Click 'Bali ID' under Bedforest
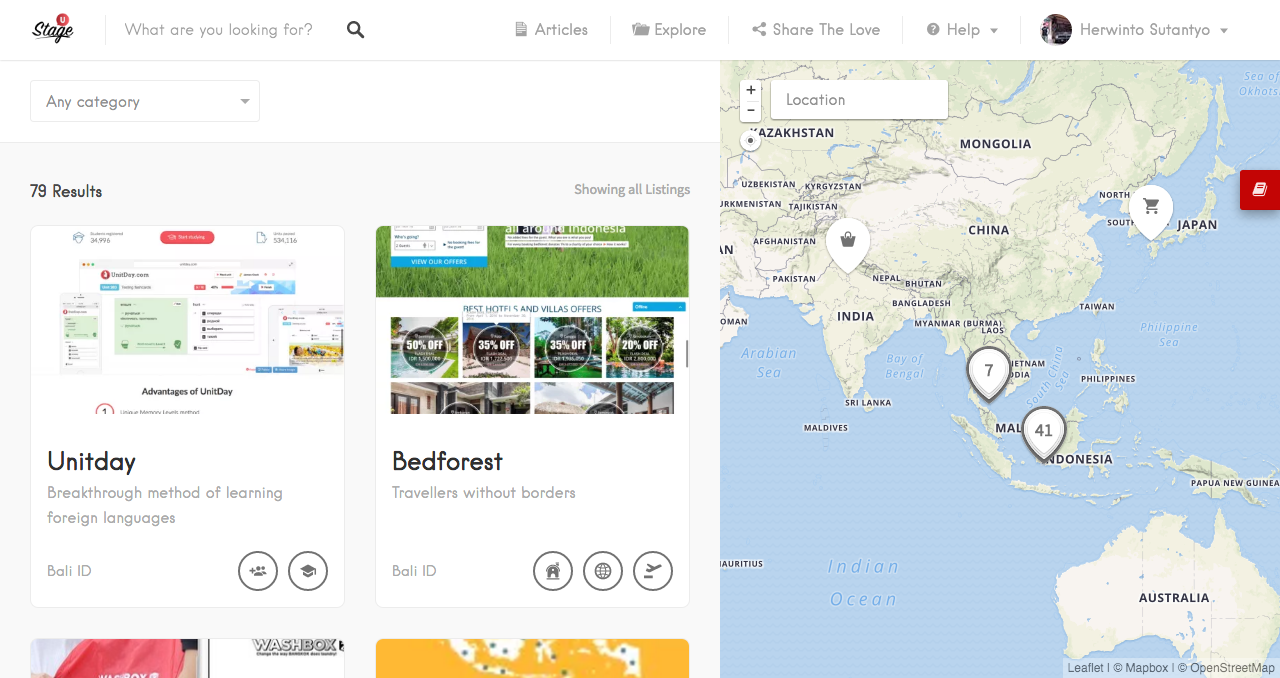 tap(414, 571)
